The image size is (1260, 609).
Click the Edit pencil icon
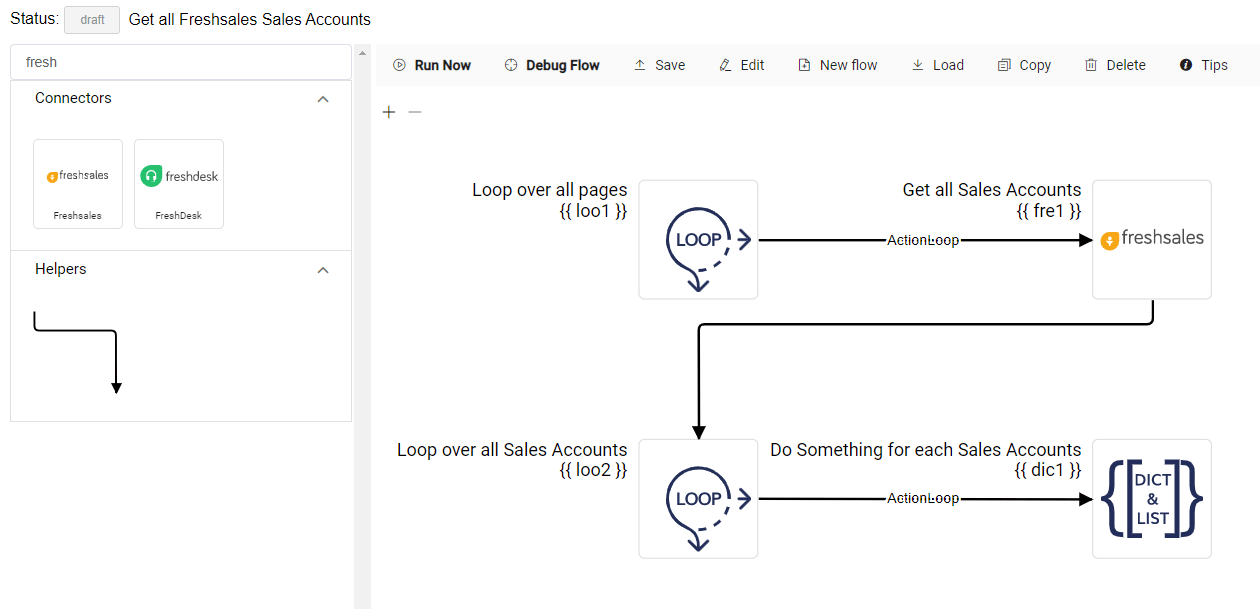pos(726,65)
